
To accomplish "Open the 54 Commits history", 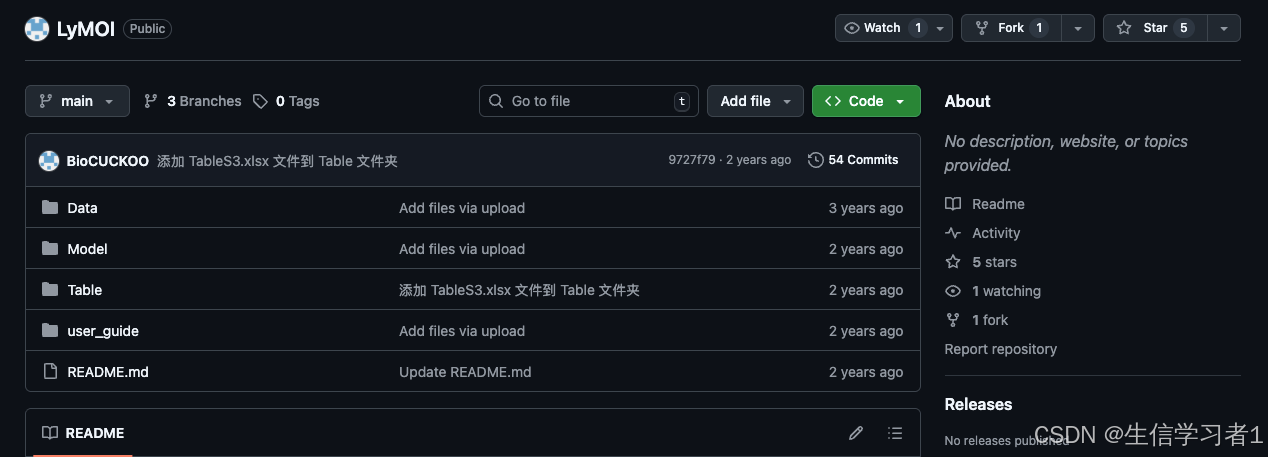I will tap(853, 160).
